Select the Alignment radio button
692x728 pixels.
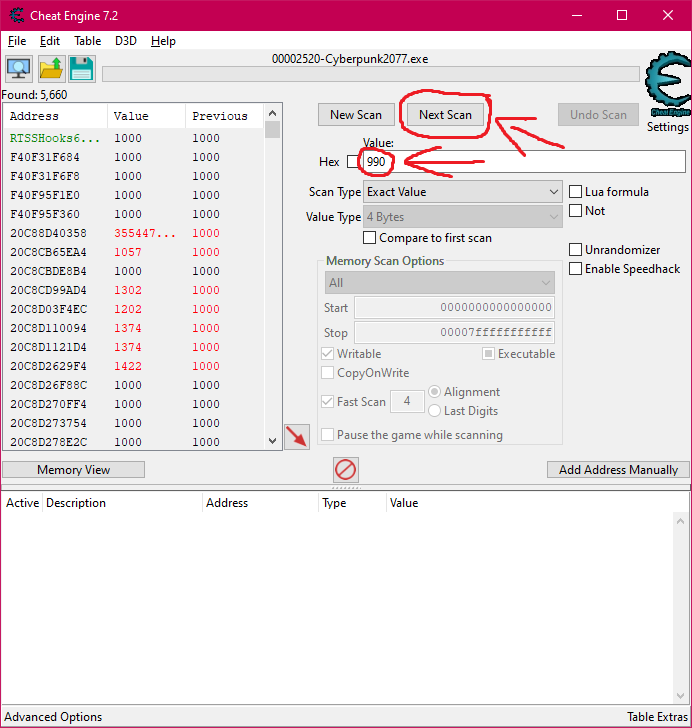coord(434,391)
